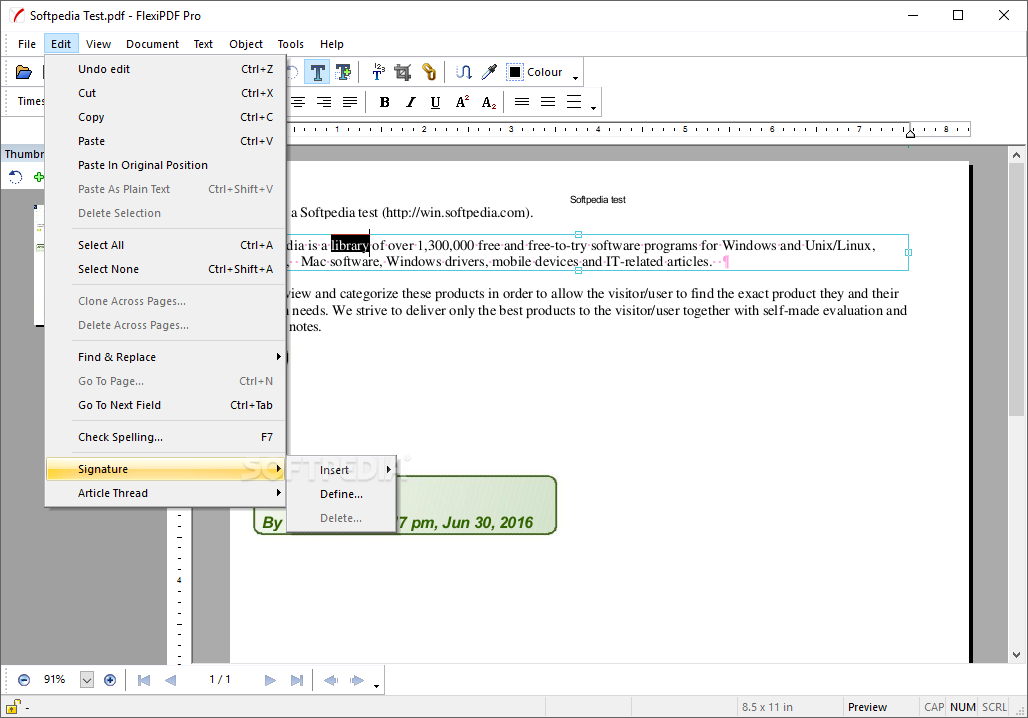Go to the previous page
The image size is (1028, 718).
coord(170,680)
